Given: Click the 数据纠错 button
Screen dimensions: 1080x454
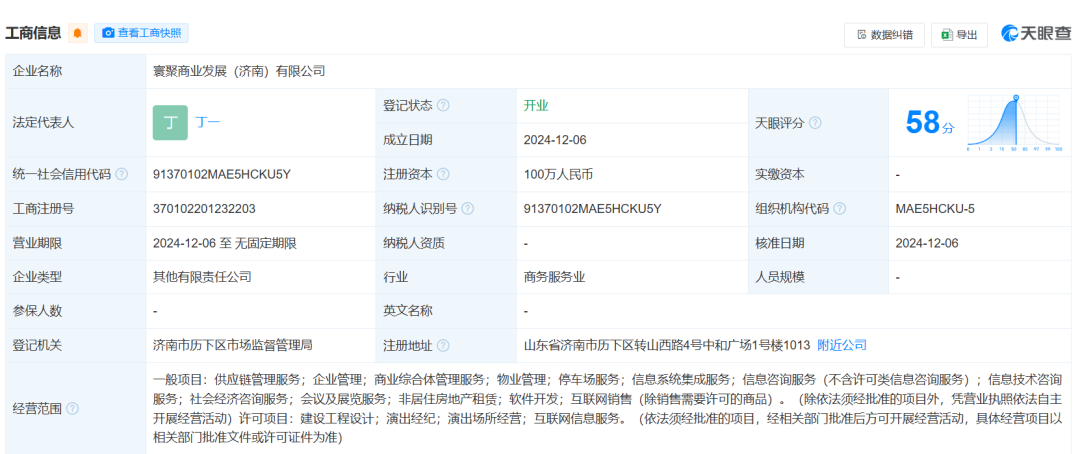Looking at the screenshot, I should (x=884, y=34).
